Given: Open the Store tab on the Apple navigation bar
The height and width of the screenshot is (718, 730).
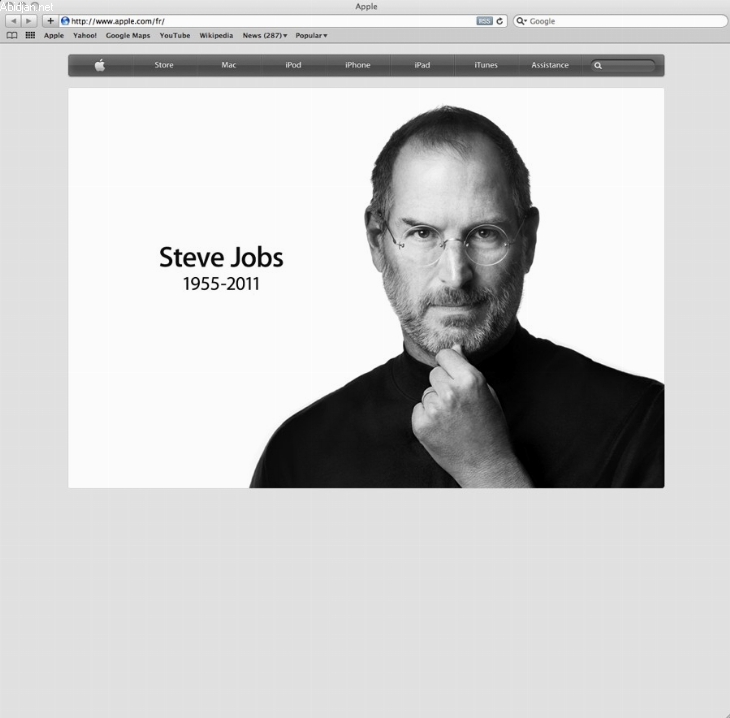Looking at the screenshot, I should [164, 65].
